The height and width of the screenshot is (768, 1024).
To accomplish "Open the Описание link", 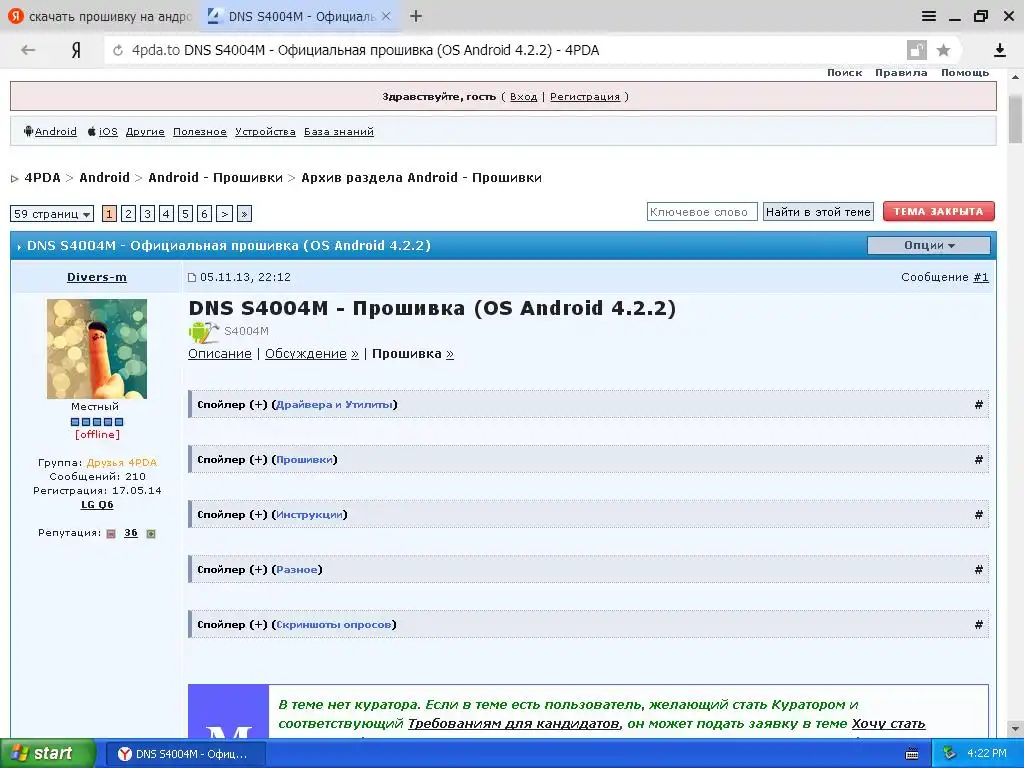I will click(220, 353).
